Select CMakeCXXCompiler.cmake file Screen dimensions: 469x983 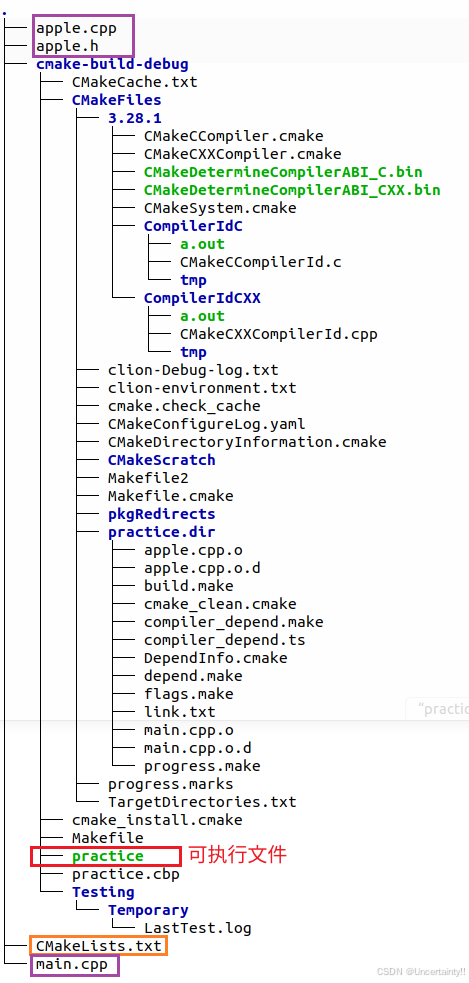[x=243, y=154]
